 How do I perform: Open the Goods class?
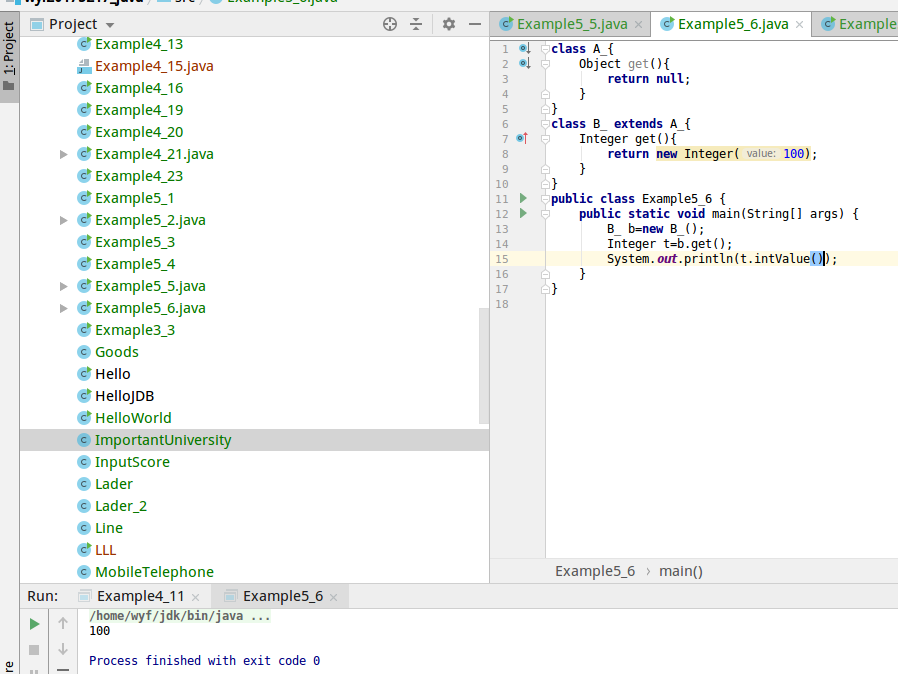(116, 352)
